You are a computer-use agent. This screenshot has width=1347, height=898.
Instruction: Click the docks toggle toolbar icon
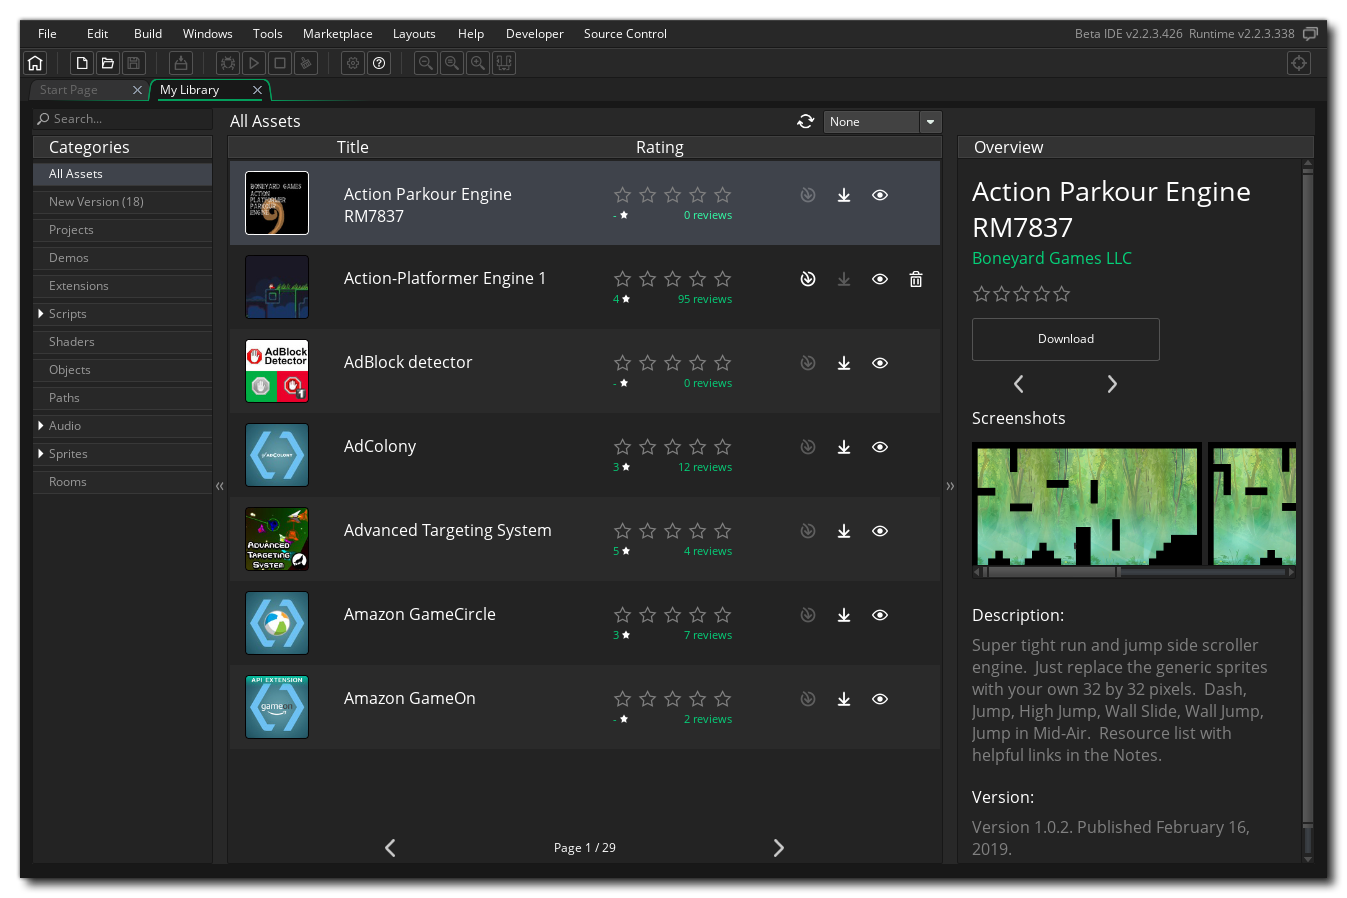click(504, 63)
